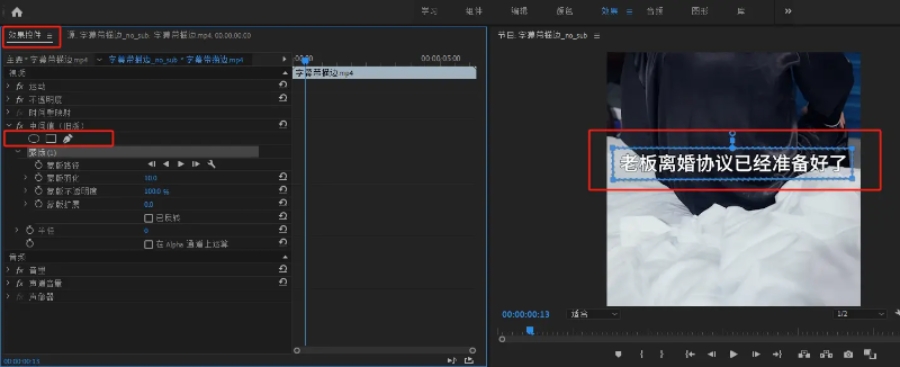This screenshot has width=900, height=367.
Task: Open mask tracking wrench options
Action: point(211,164)
